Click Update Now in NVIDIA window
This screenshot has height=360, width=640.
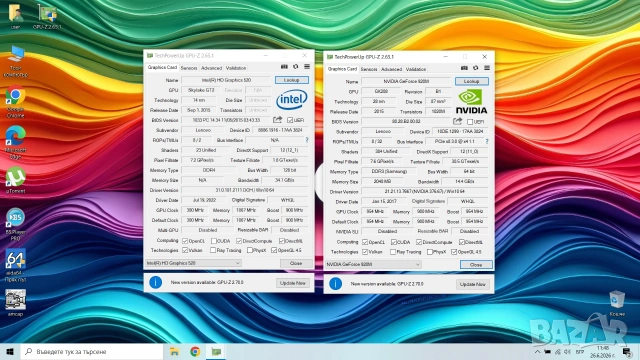473,284
